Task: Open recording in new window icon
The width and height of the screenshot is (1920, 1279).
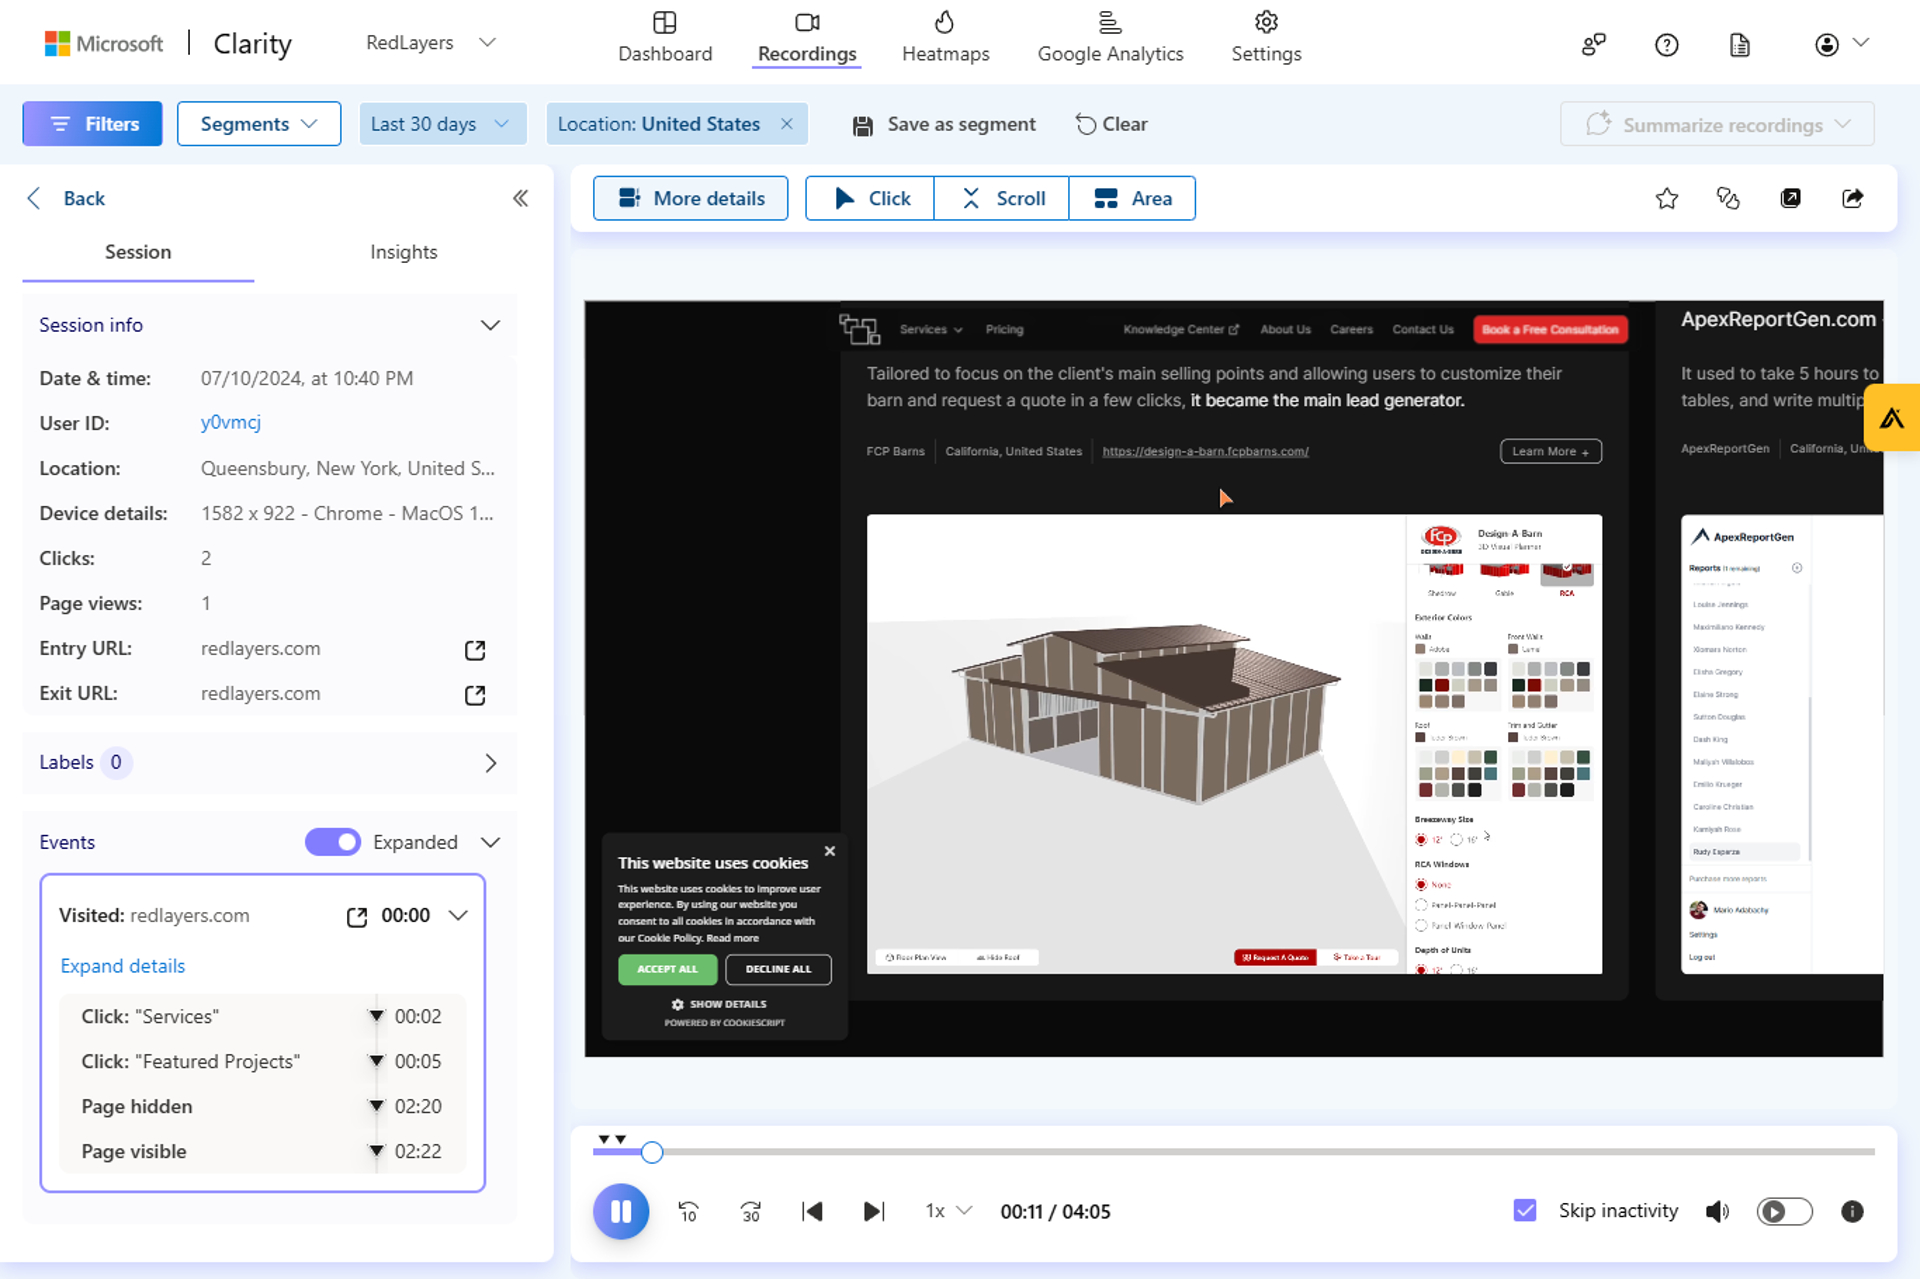Action: click(x=1790, y=198)
